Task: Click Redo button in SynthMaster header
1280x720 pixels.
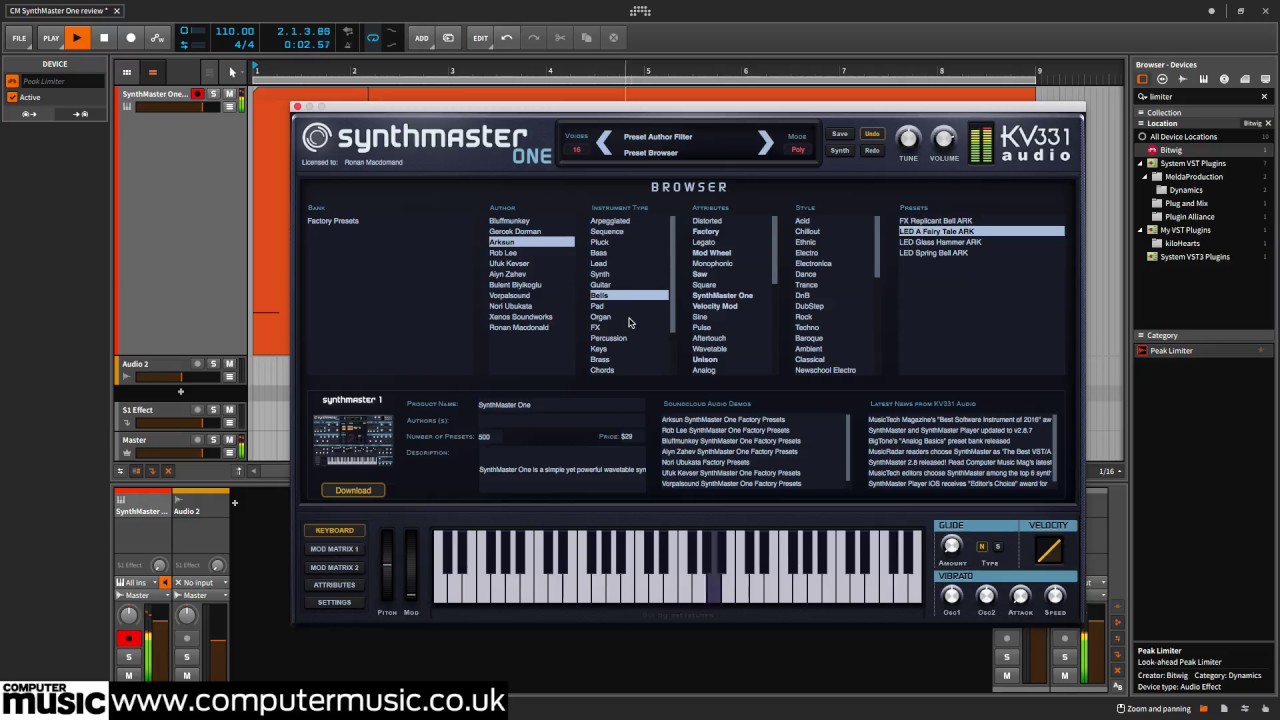Action: [x=872, y=151]
